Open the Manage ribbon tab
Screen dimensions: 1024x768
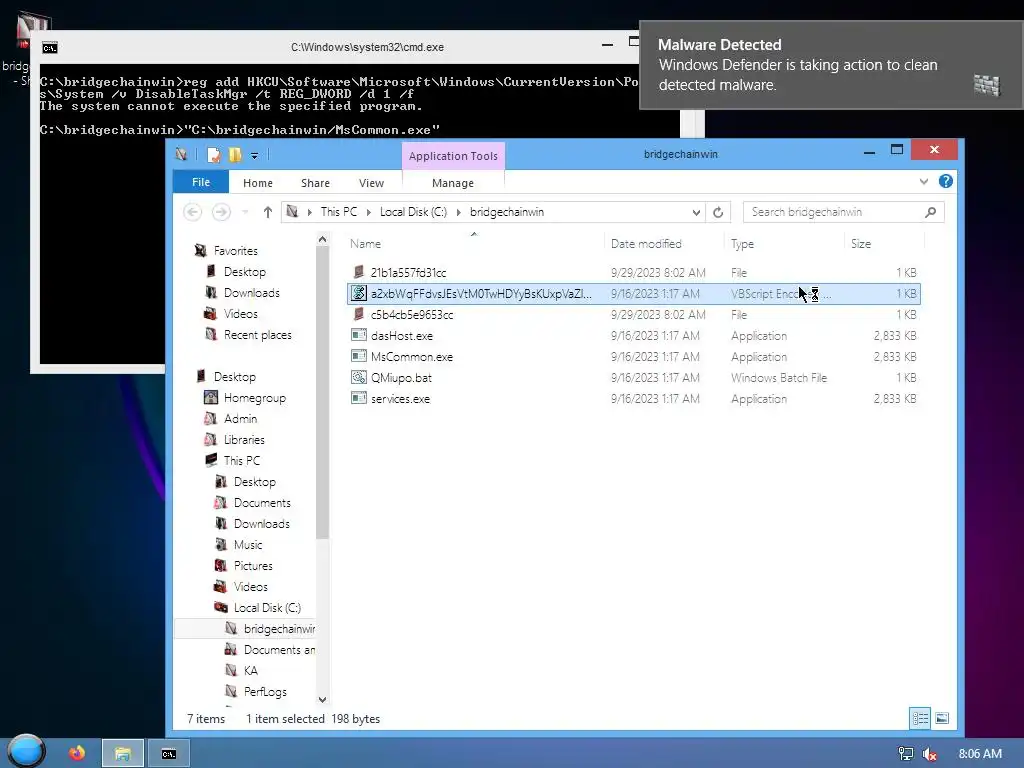(x=453, y=184)
